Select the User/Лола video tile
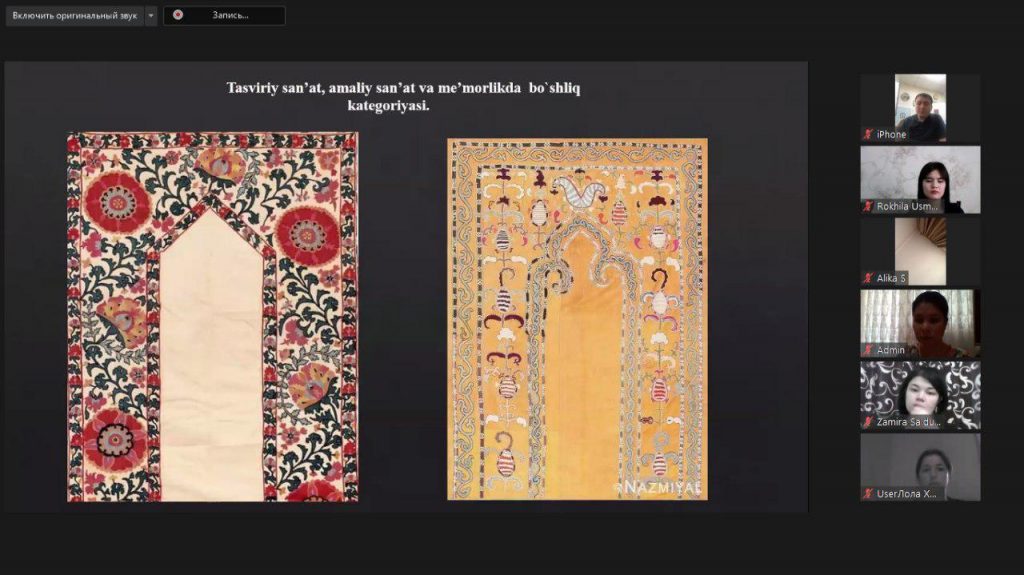Viewport: 1024px width, 575px height. (920, 466)
